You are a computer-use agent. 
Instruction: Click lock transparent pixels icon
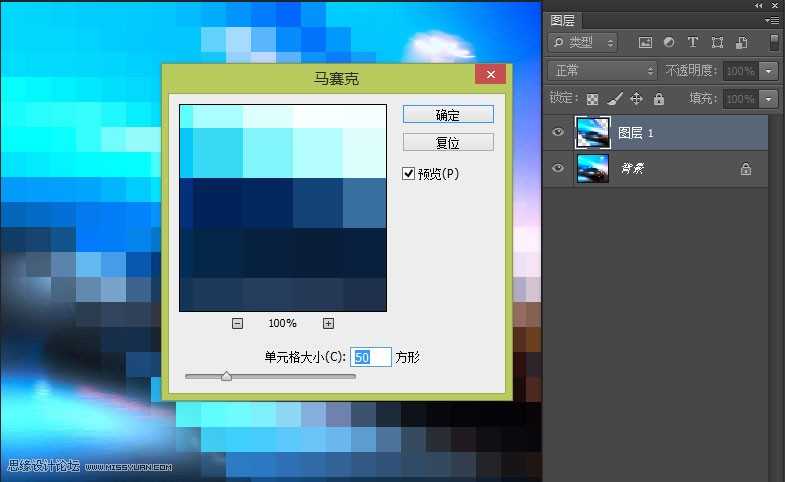click(x=593, y=99)
